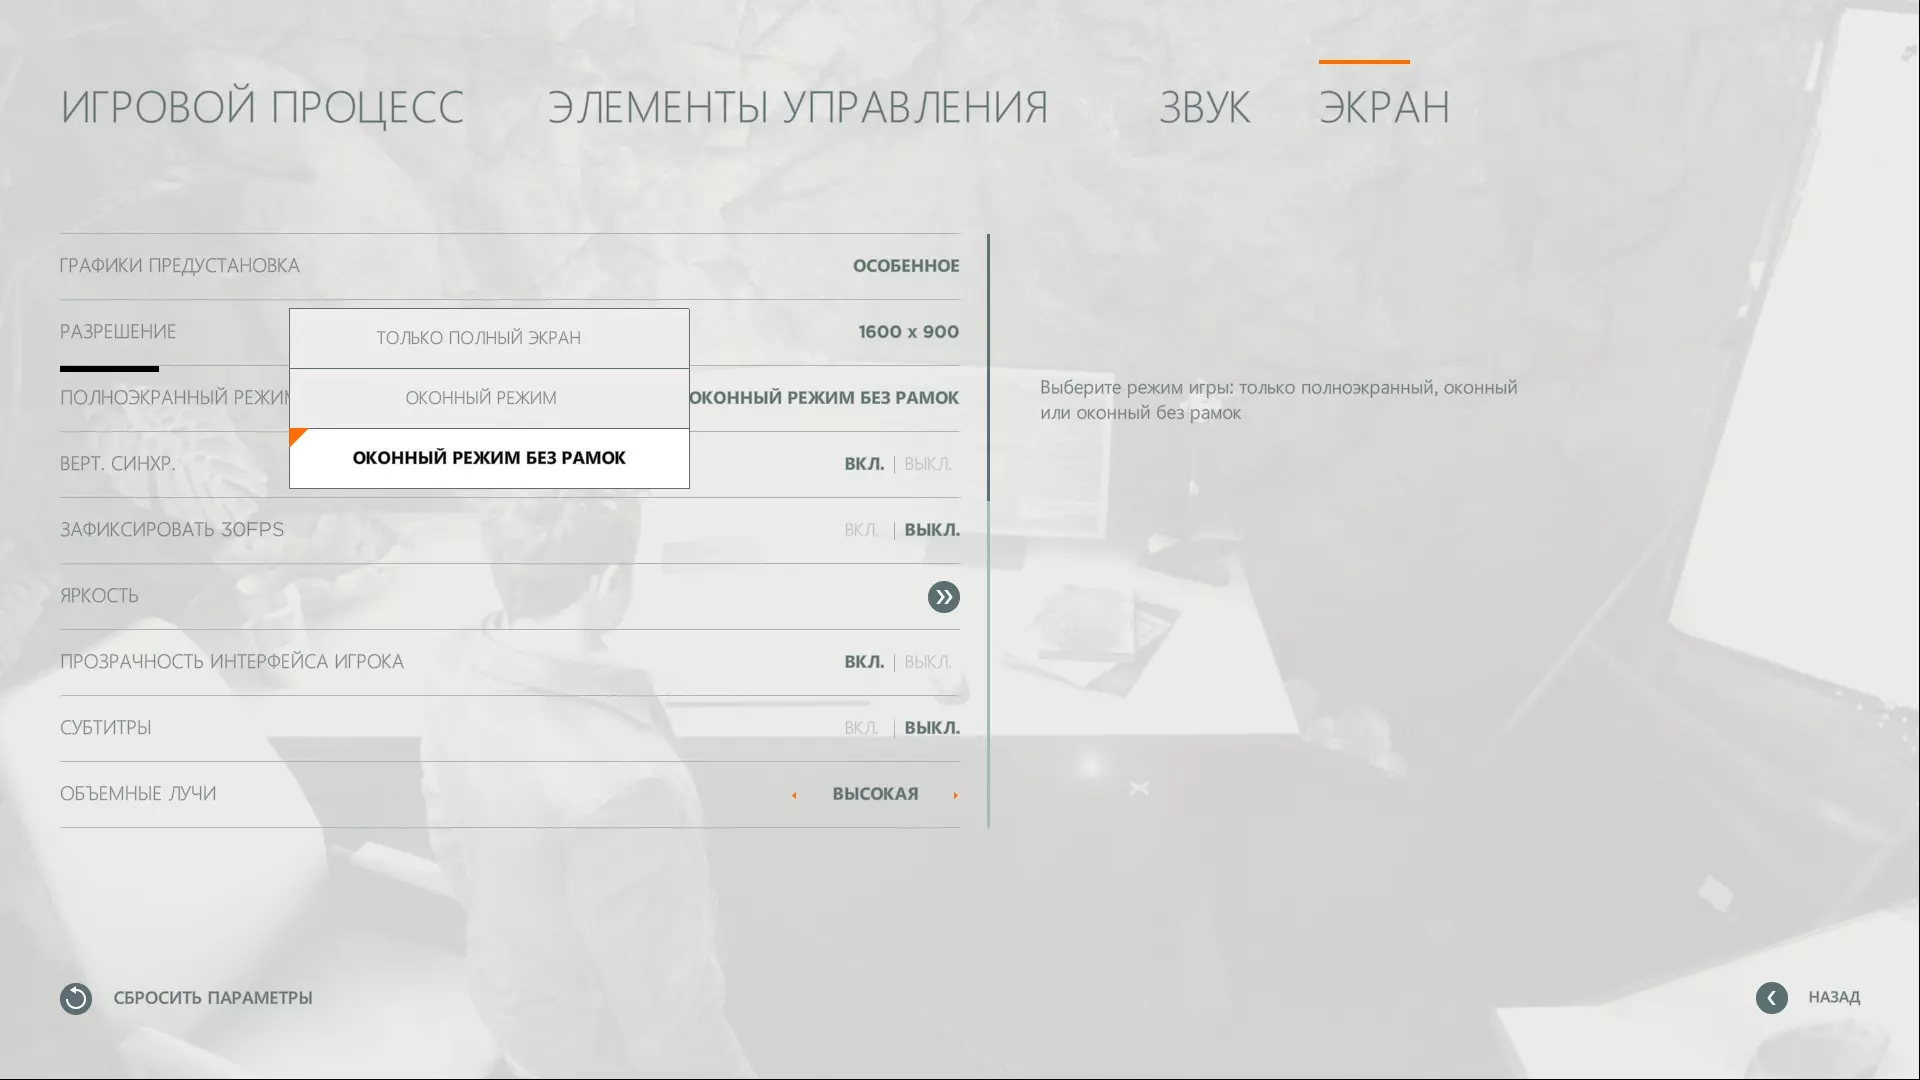Open brightness settings via double-arrow icon

943,597
